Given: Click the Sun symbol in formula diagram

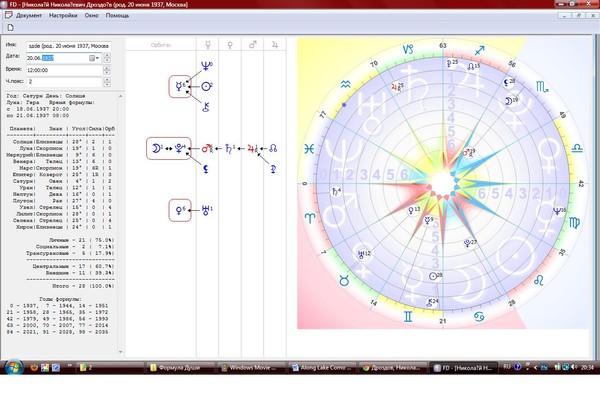Looking at the screenshot, I should pos(207,86).
